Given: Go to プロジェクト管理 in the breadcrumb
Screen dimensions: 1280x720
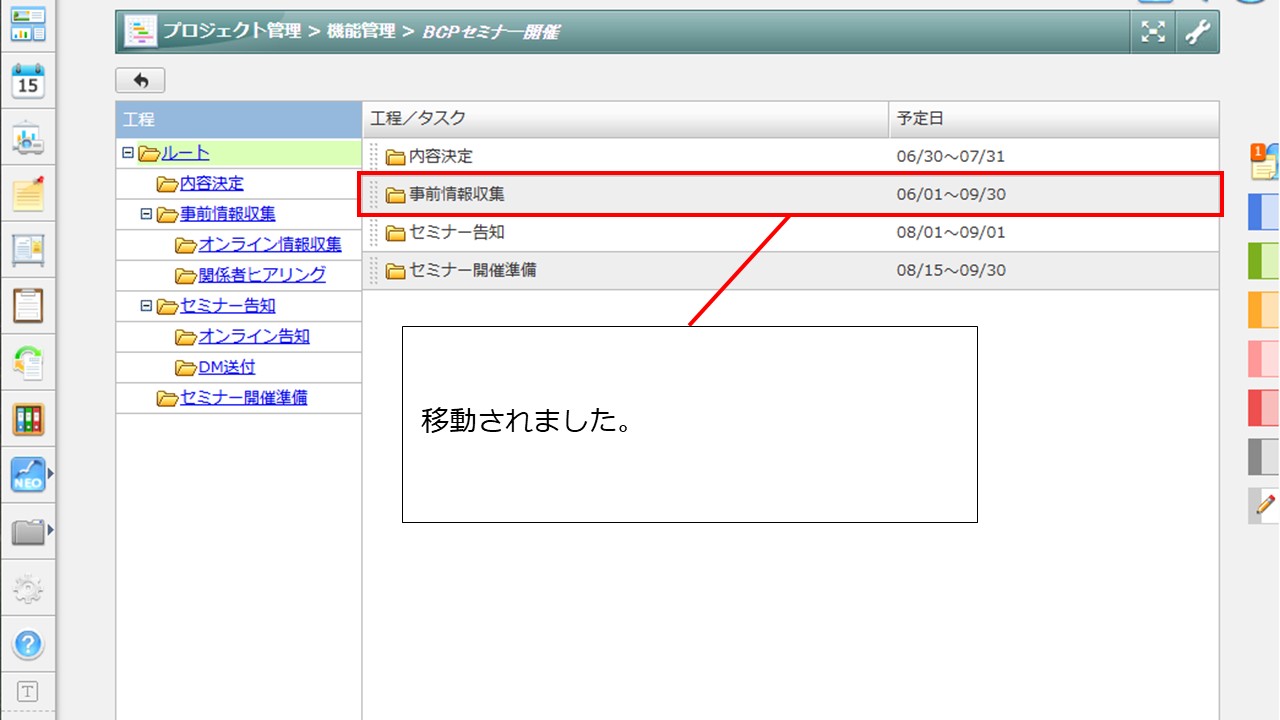Looking at the screenshot, I should pyautogui.click(x=232, y=31).
